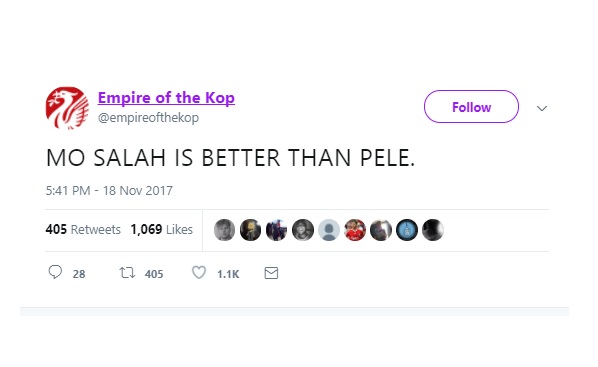Open the 5:41 PM - 18 Nov 2017 timestamp
This screenshot has width=598, height=367.
(x=109, y=191)
